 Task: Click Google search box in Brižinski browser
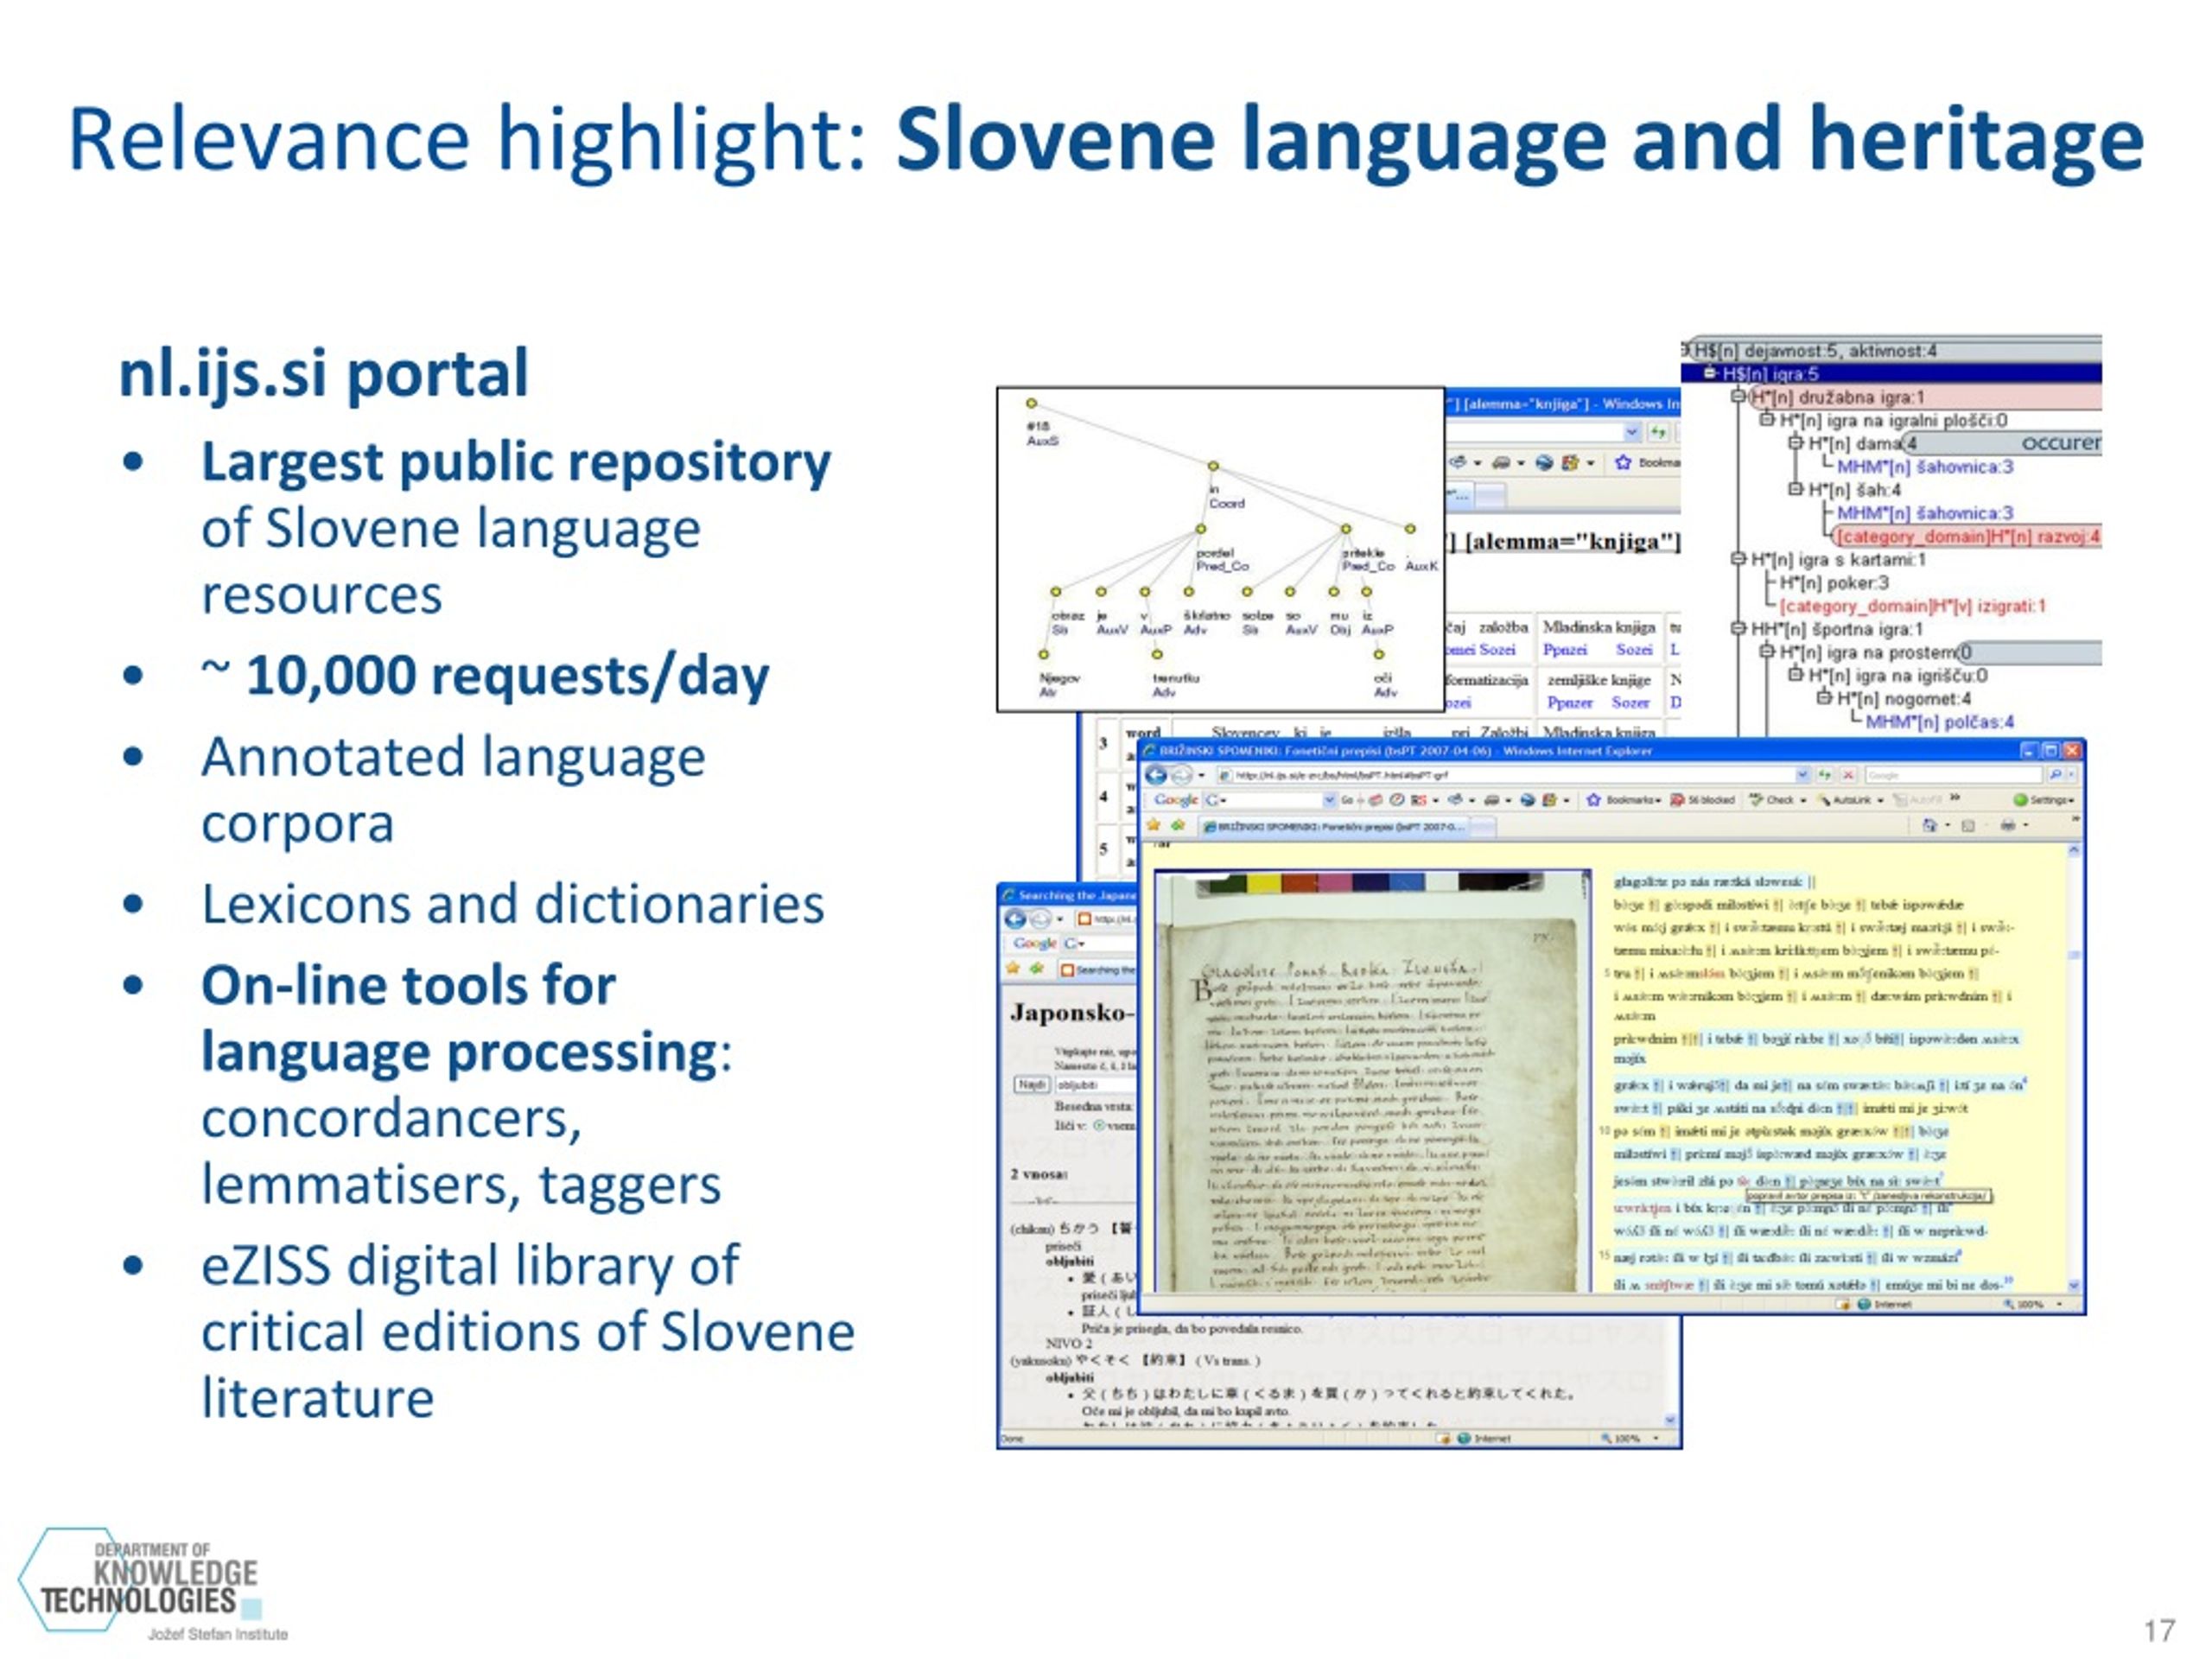pos(1954,775)
